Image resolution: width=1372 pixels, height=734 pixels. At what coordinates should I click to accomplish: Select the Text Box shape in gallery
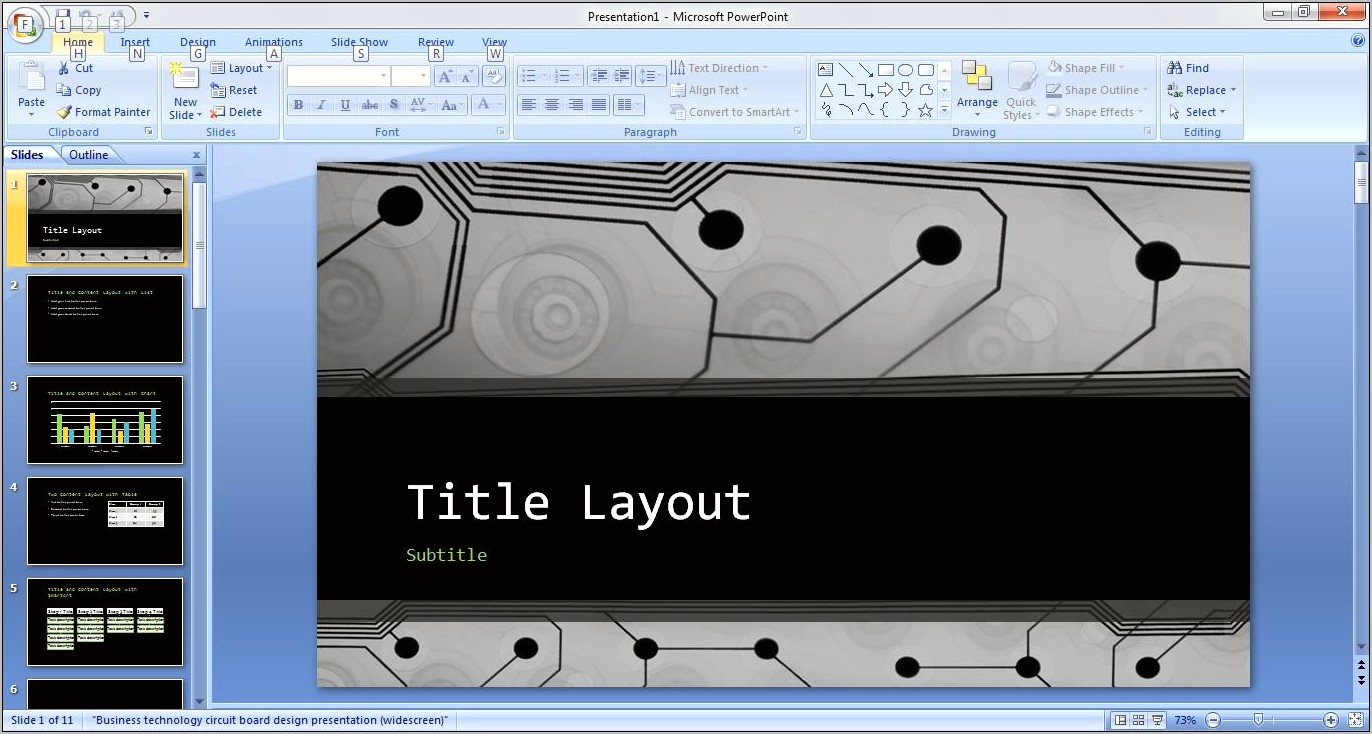826,70
